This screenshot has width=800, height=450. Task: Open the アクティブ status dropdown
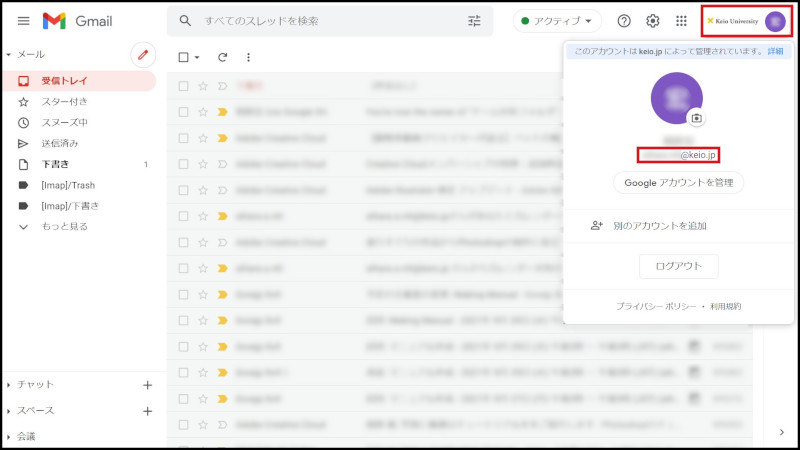pyautogui.click(x=558, y=21)
